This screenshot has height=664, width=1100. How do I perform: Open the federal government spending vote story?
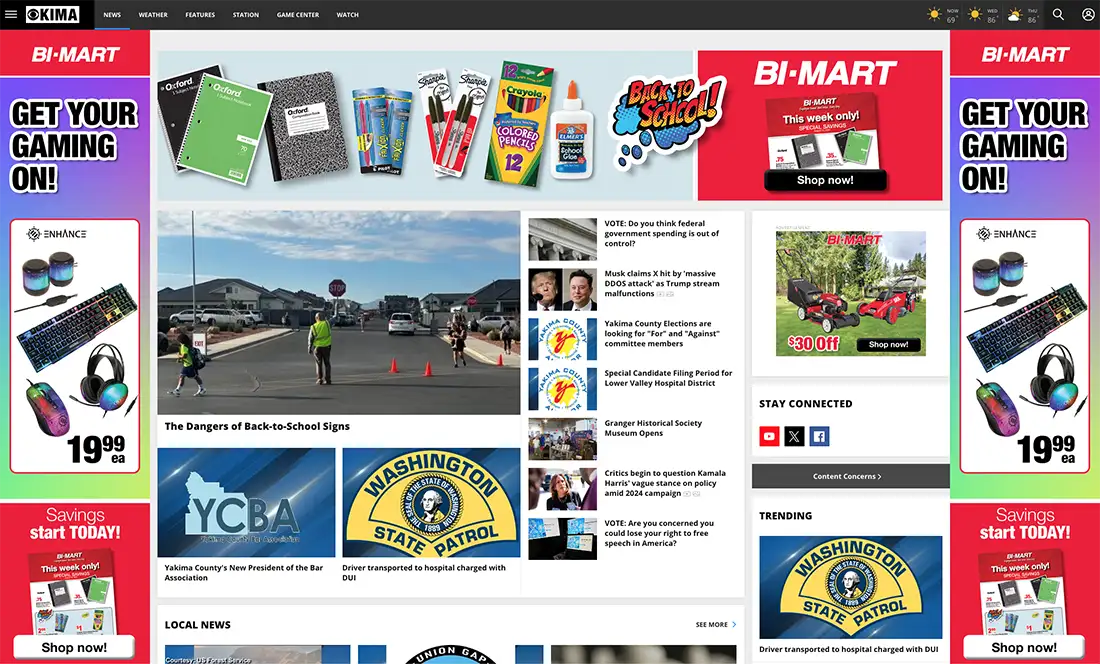pyautogui.click(x=664, y=233)
